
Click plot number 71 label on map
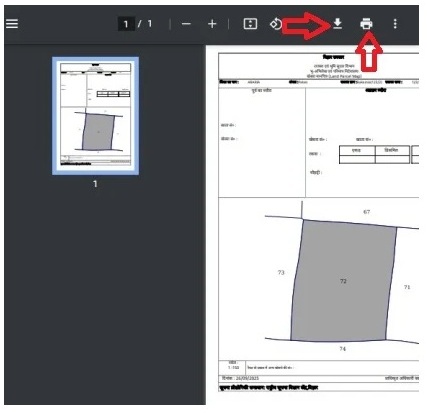(x=407, y=287)
